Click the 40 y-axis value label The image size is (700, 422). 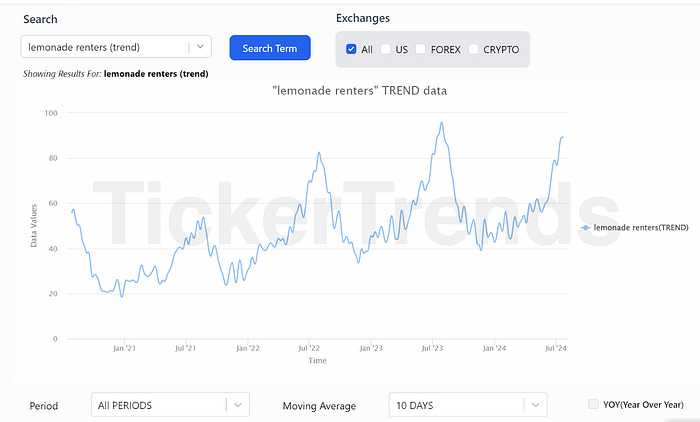pyautogui.click(x=53, y=249)
